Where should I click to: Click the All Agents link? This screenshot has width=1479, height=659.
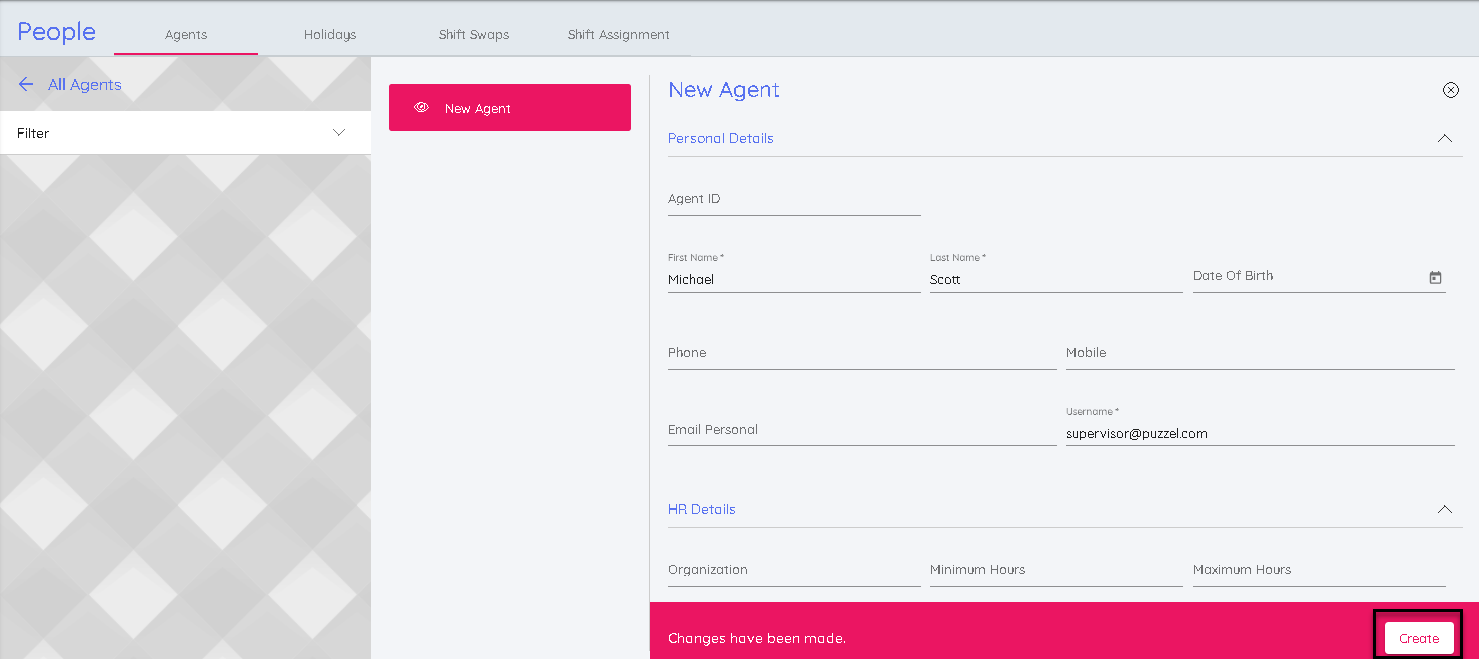[x=85, y=85]
